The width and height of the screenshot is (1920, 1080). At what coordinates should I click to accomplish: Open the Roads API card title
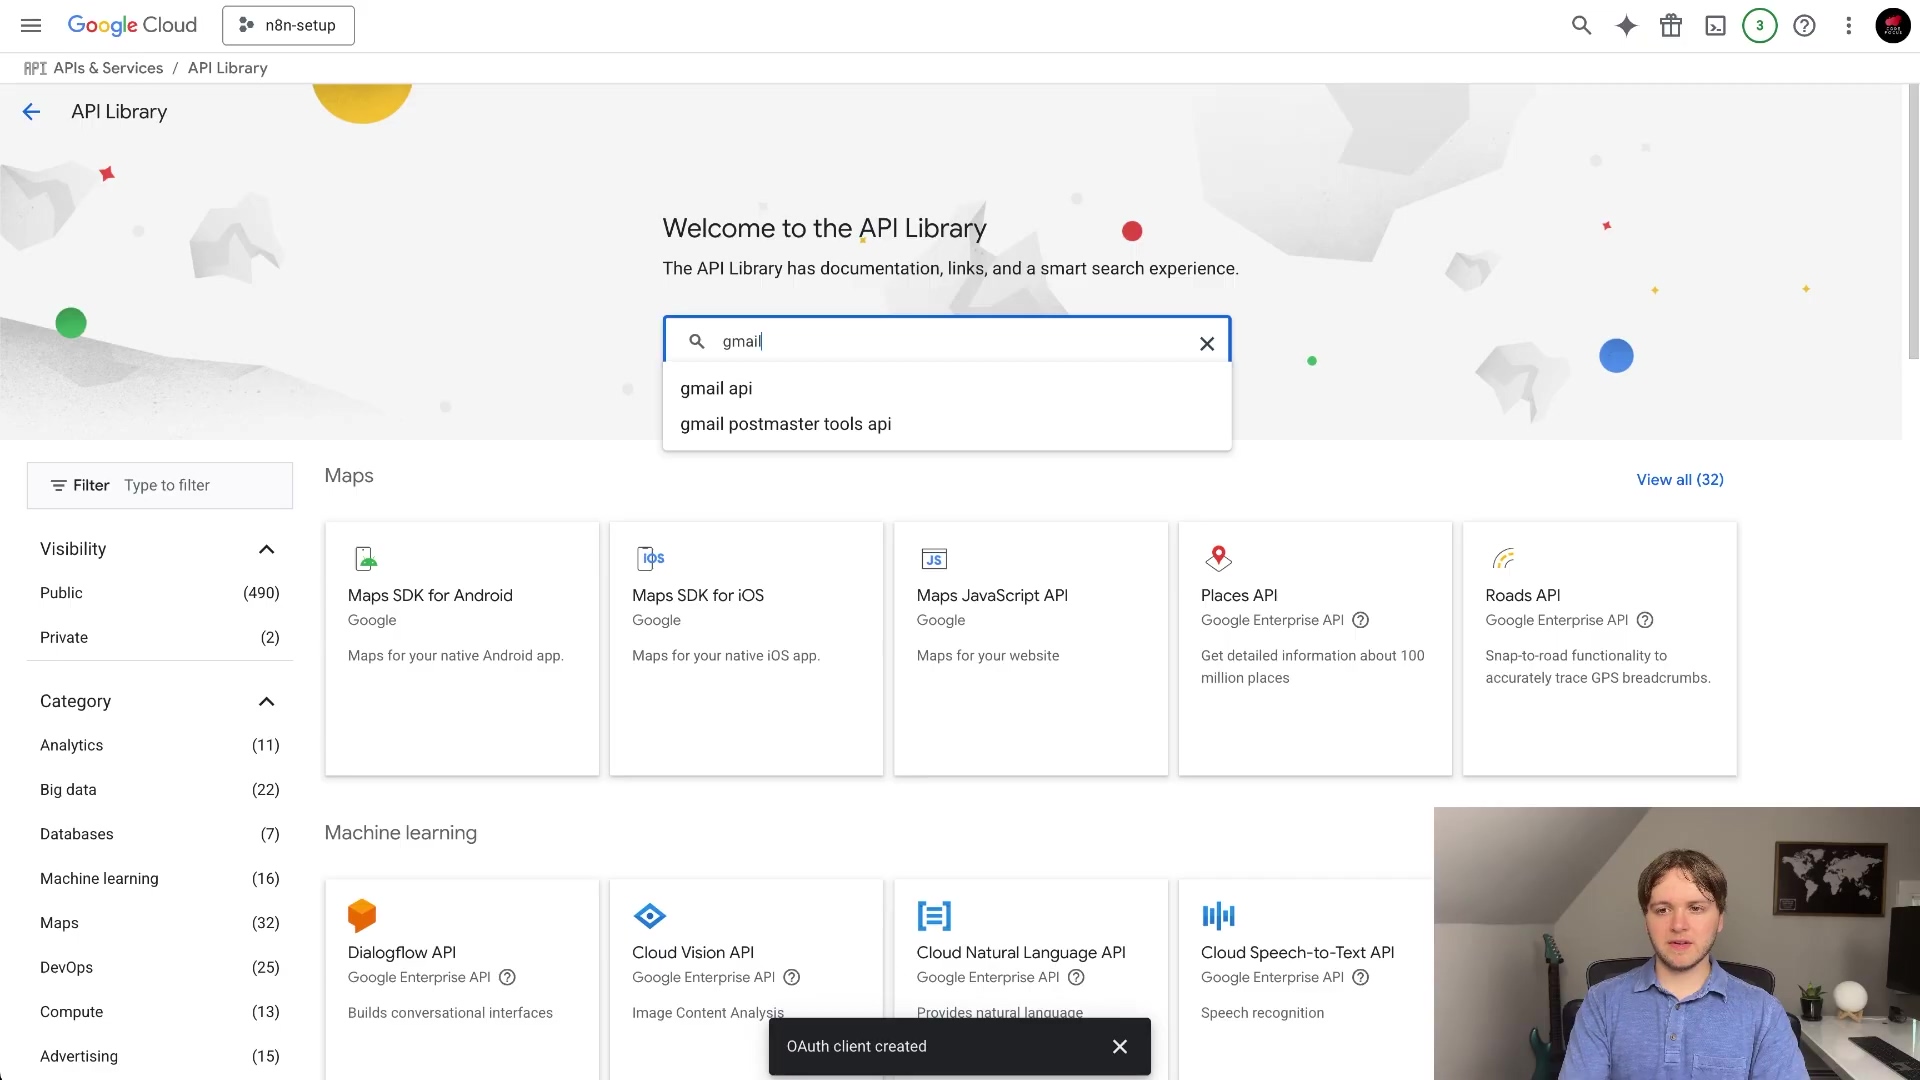point(1523,595)
